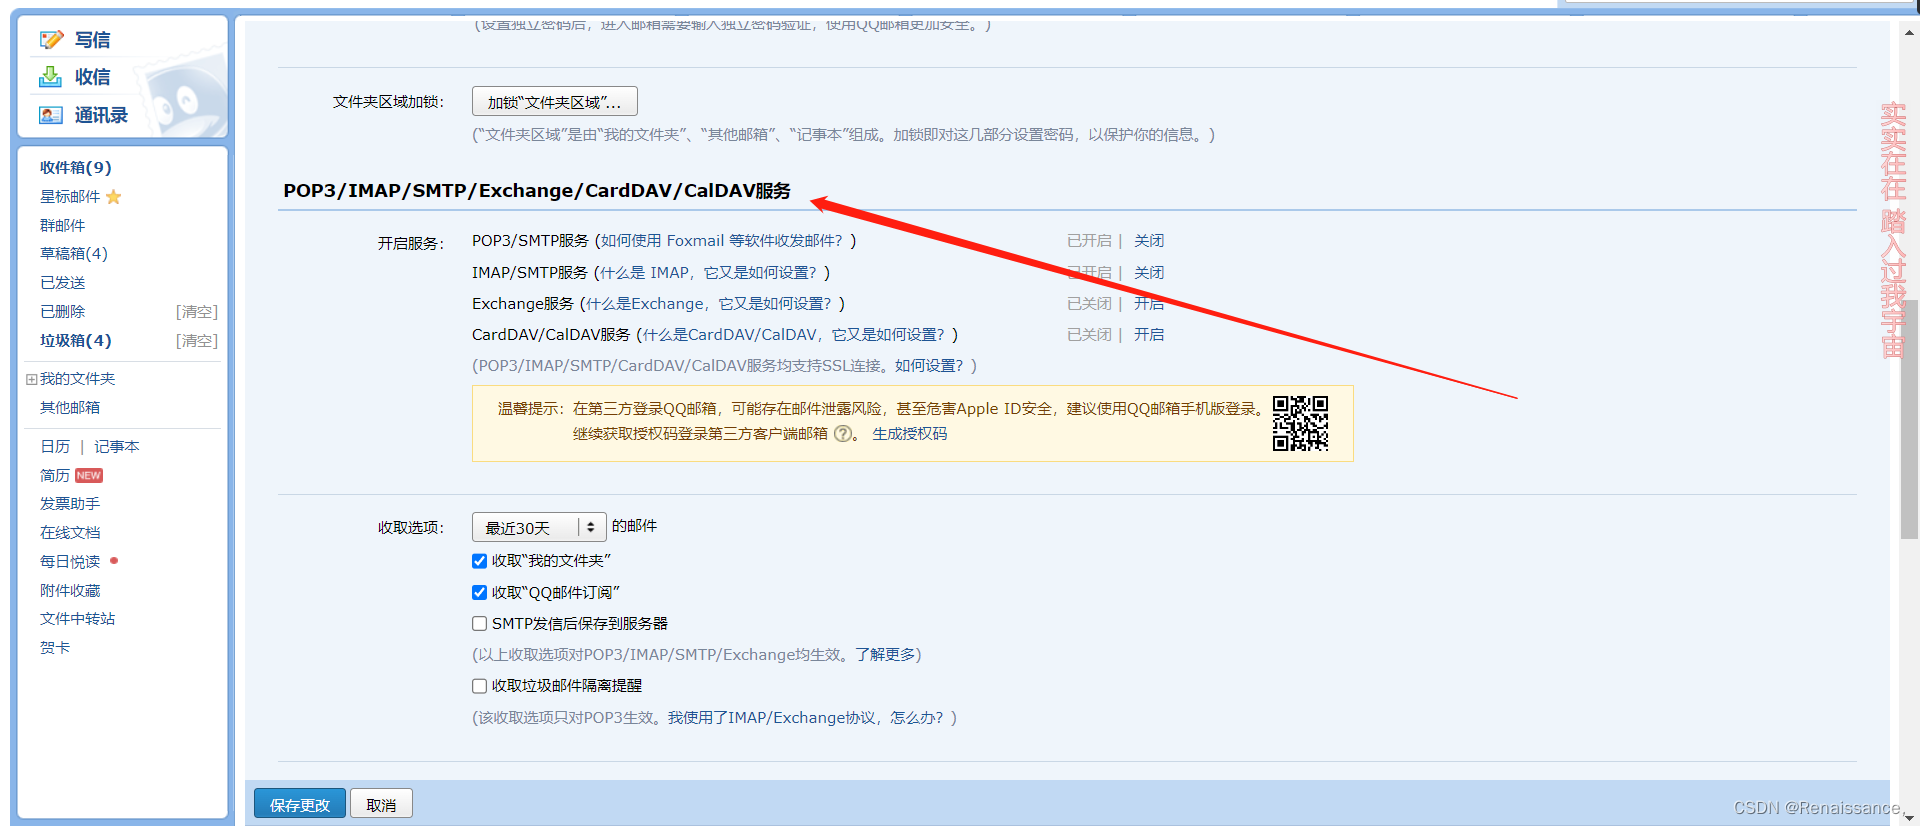Viewport: 1920px width, 826px height.
Task: Open 垃圾箱(4) folder
Action: tap(75, 341)
